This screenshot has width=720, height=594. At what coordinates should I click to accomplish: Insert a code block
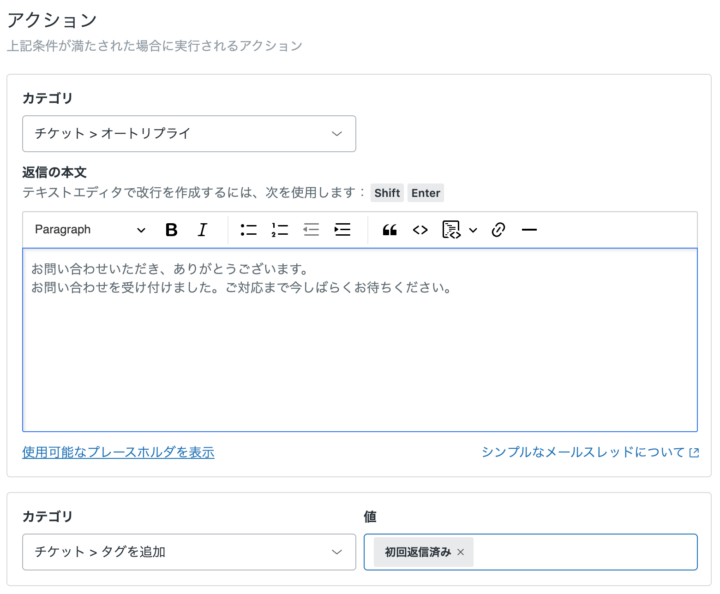tap(451, 230)
